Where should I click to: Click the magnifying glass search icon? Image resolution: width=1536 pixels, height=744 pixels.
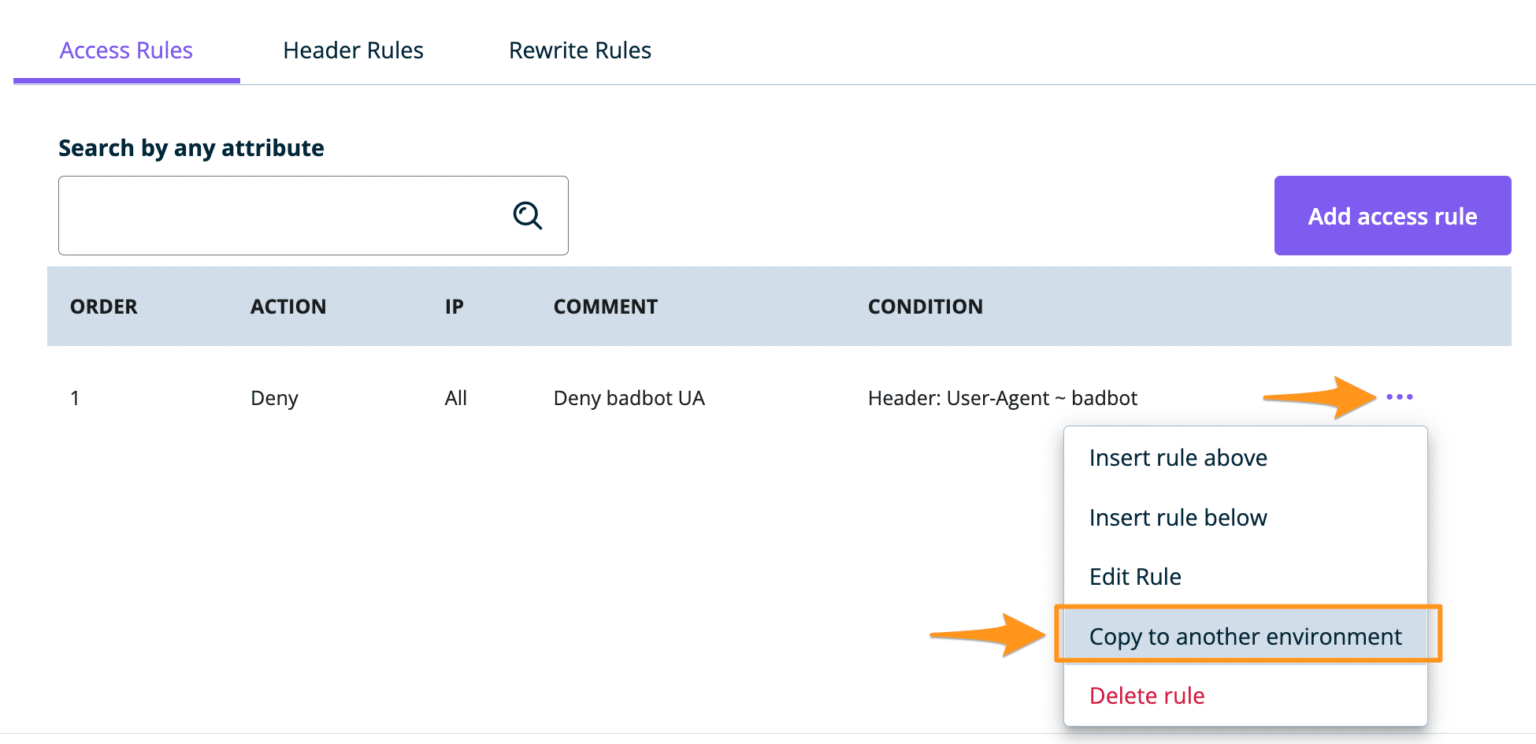click(528, 215)
